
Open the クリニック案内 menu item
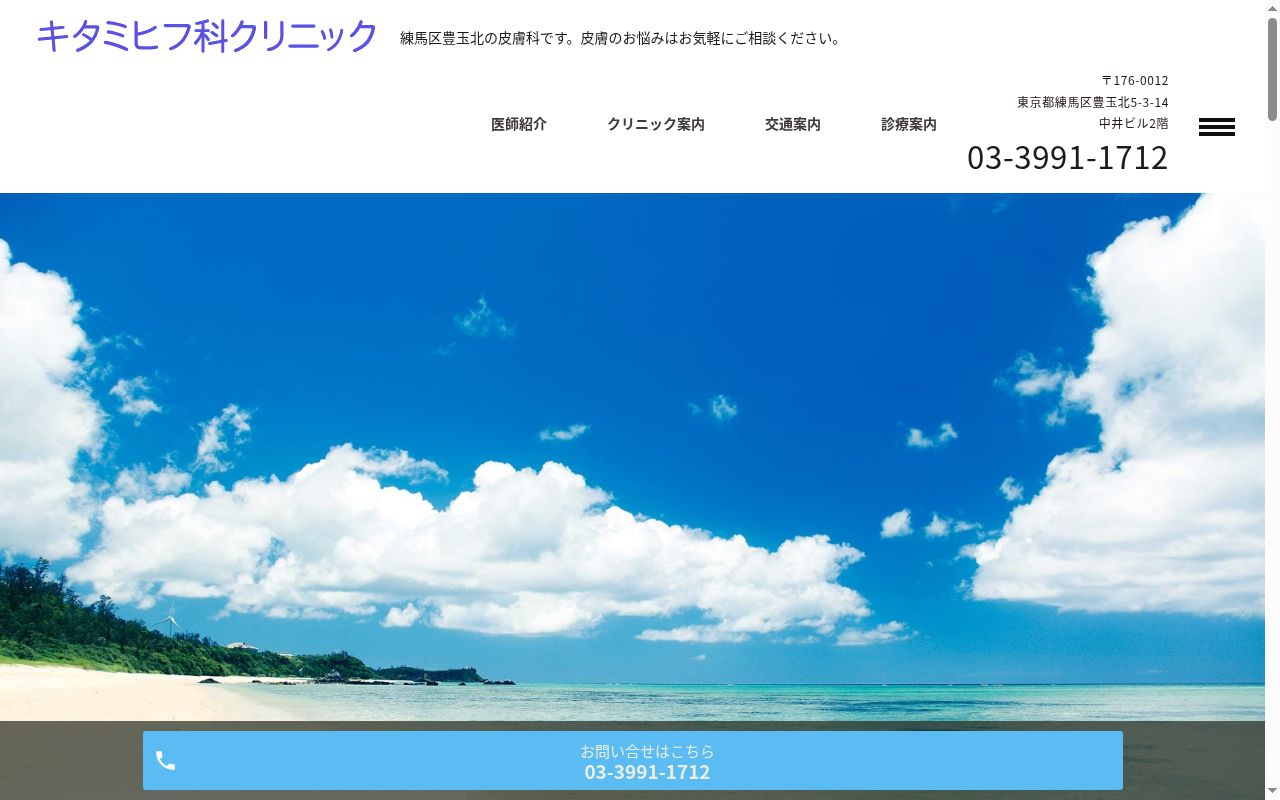656,125
